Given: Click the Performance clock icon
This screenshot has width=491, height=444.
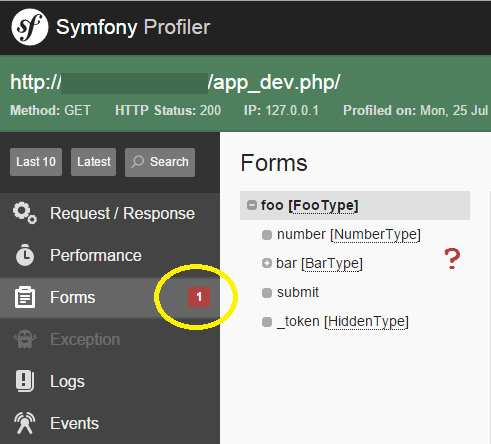Looking at the screenshot, I should (25, 255).
